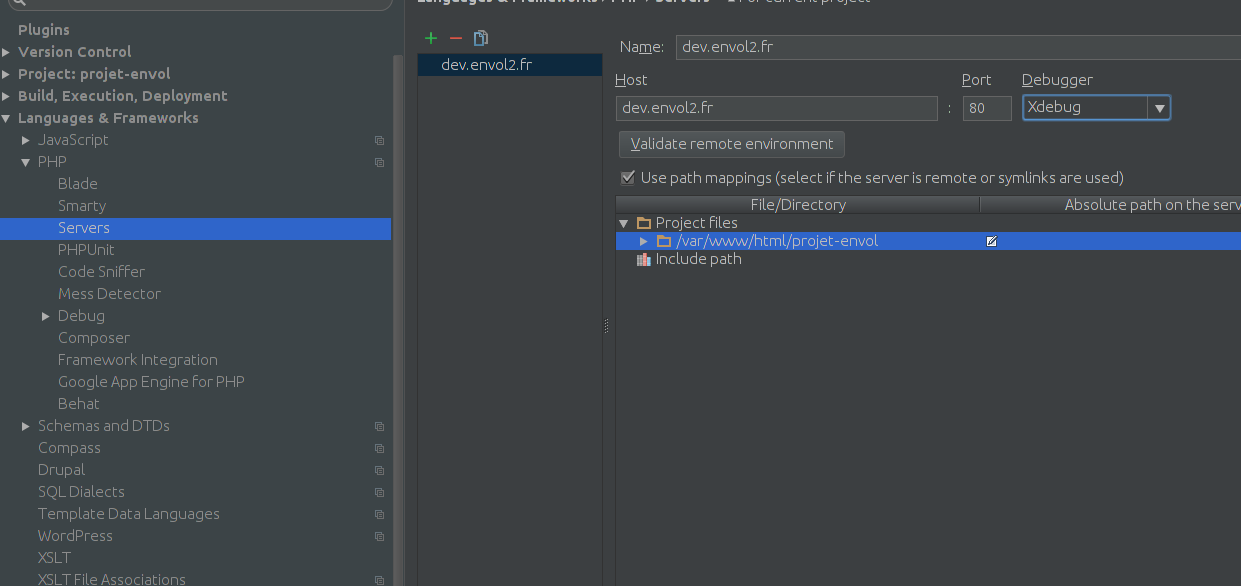Click the server Name input field

958,47
